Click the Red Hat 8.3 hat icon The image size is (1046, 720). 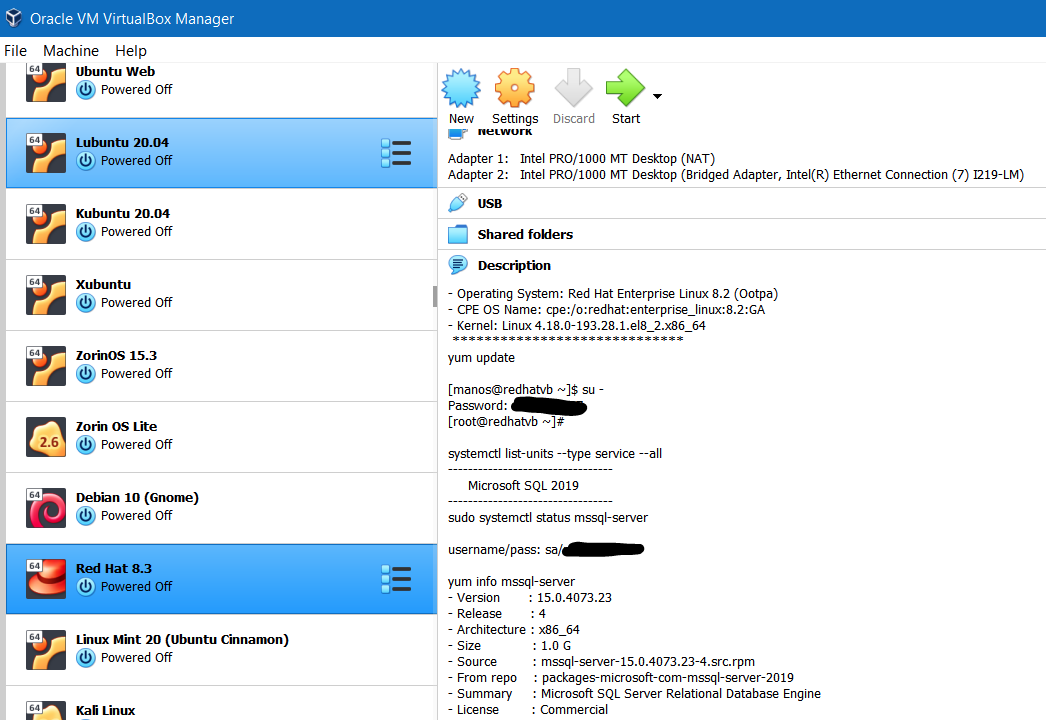point(46,579)
